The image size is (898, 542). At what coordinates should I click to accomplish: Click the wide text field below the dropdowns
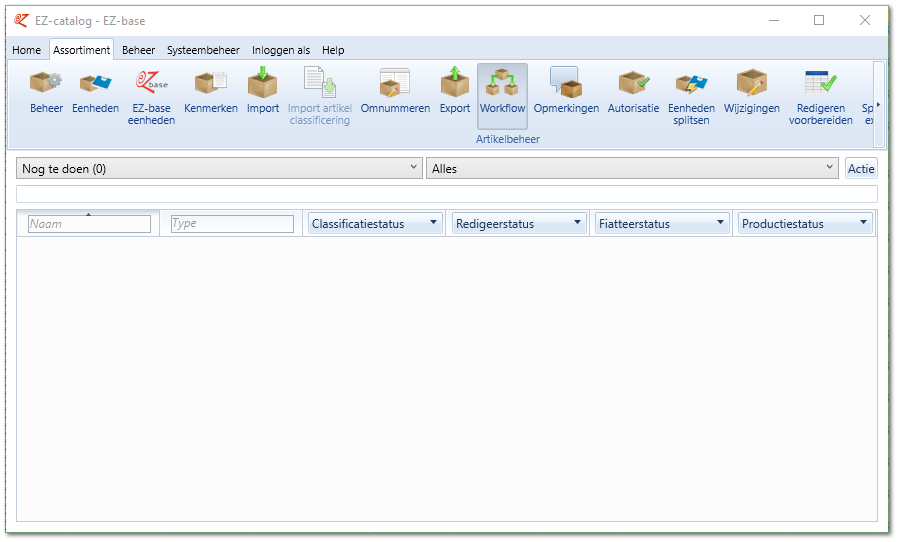447,194
